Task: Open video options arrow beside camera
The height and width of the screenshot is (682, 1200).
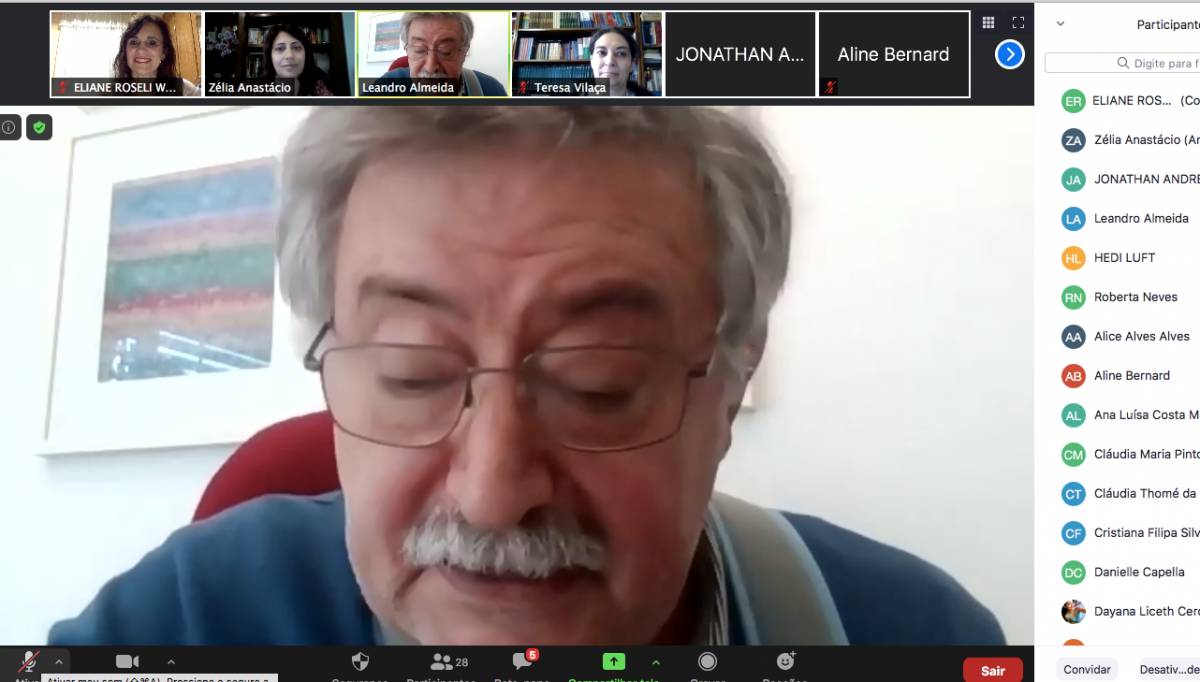Action: coord(171,662)
